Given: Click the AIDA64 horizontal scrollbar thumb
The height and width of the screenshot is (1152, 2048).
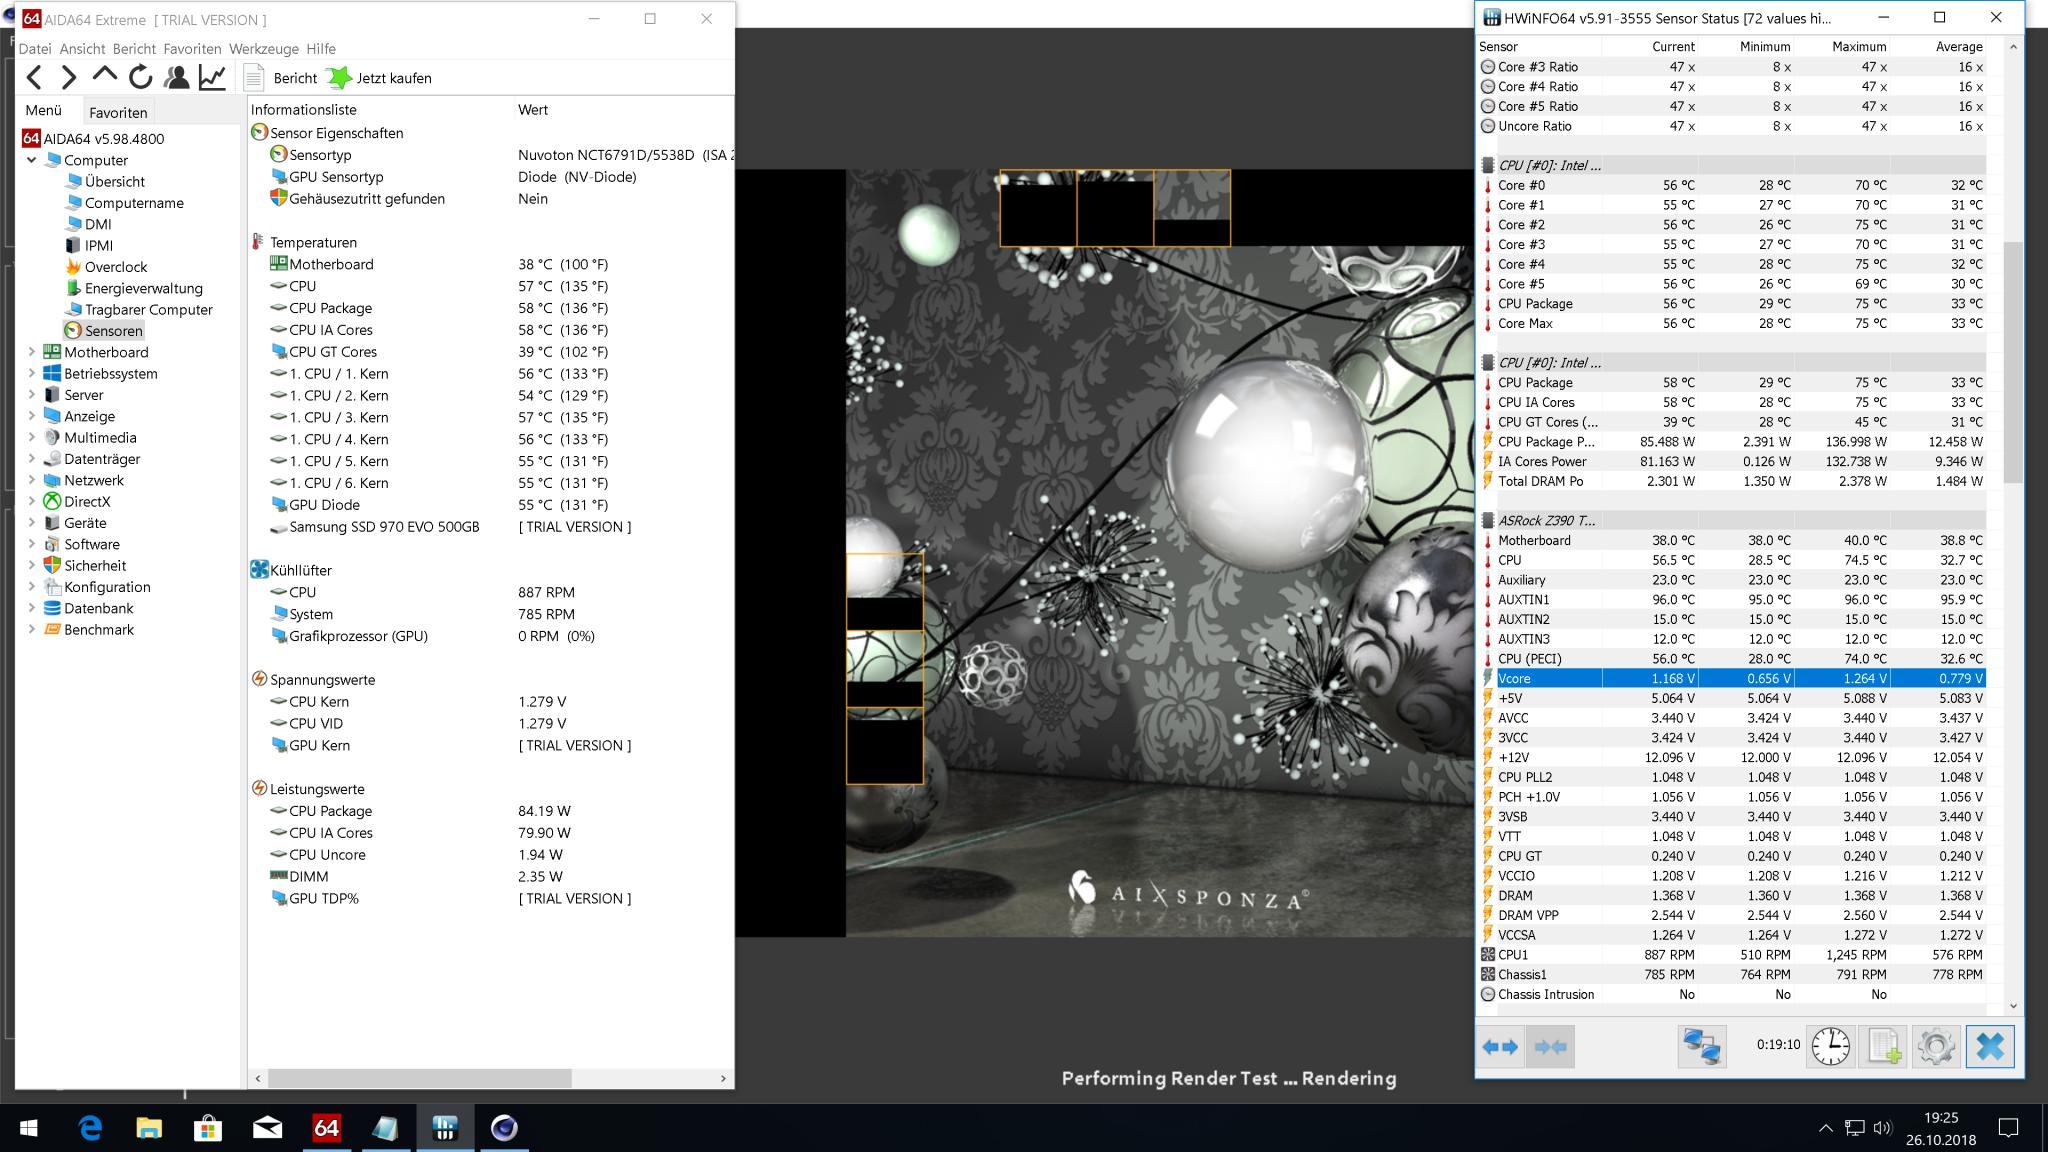Looking at the screenshot, I should (x=420, y=1078).
